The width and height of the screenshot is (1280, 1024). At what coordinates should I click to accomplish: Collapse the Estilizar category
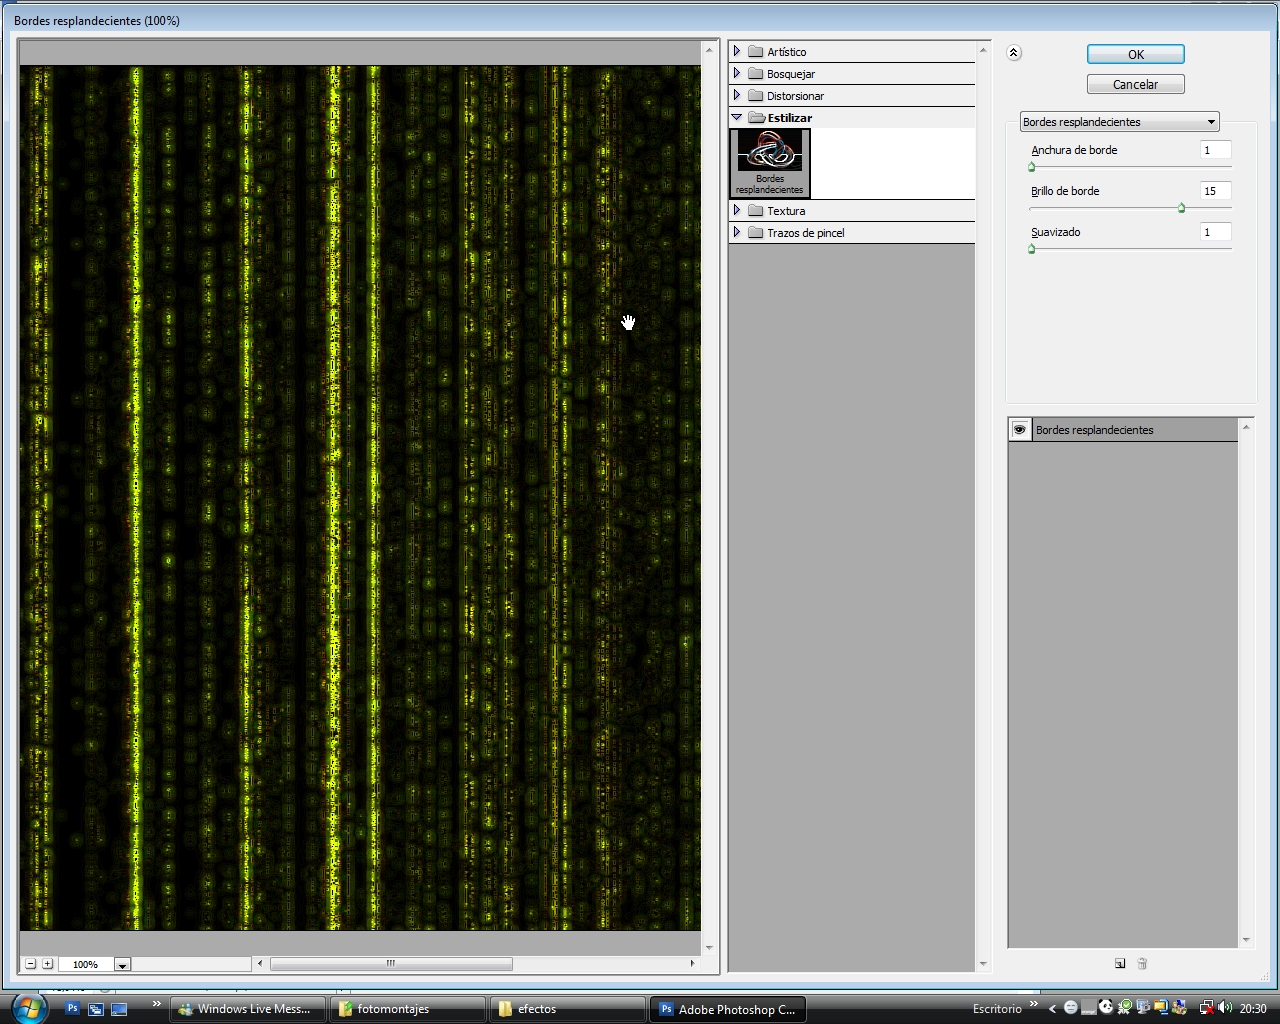point(737,117)
